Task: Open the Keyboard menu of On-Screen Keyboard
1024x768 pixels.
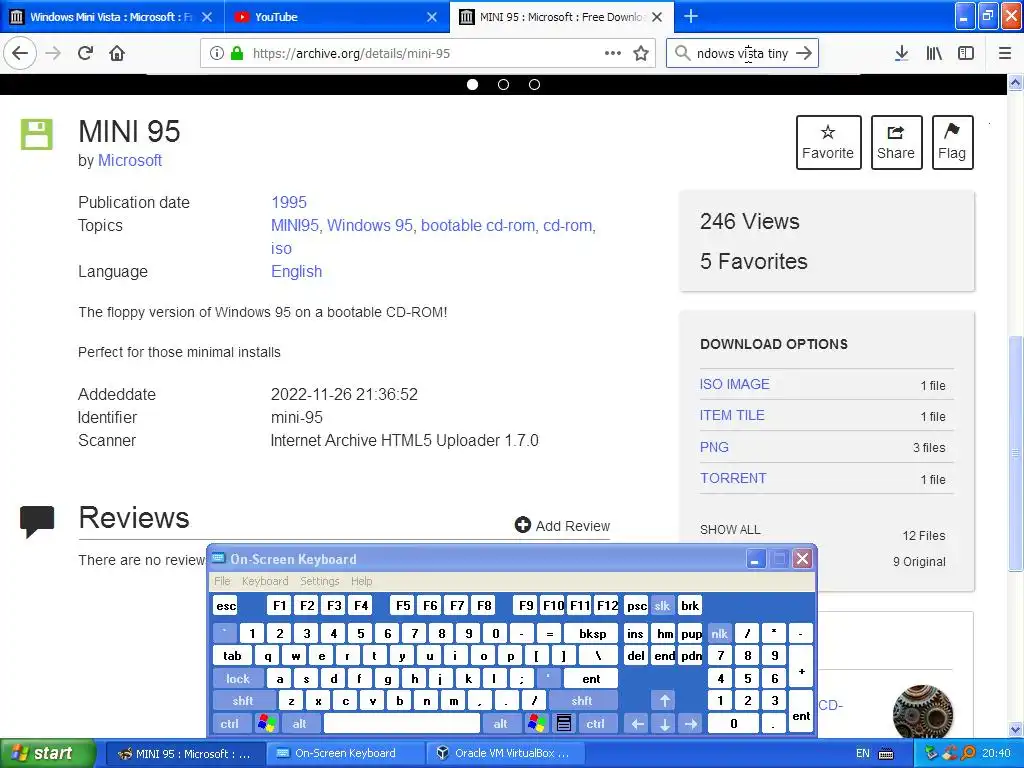Action: [x=264, y=581]
